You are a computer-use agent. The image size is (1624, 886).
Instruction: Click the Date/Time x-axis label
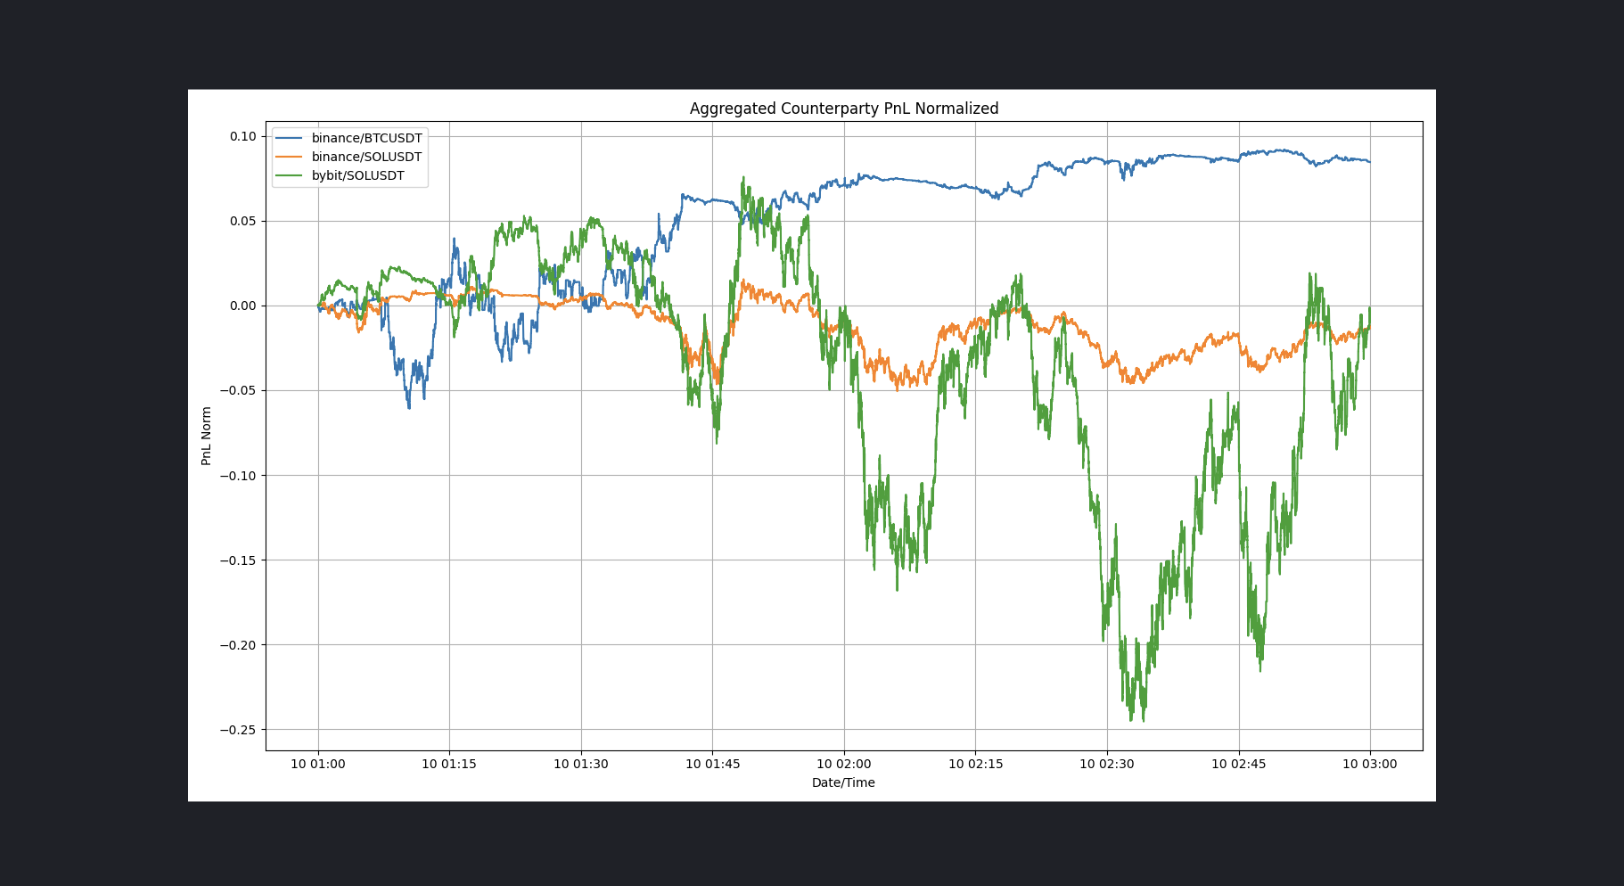pyautogui.click(x=844, y=783)
